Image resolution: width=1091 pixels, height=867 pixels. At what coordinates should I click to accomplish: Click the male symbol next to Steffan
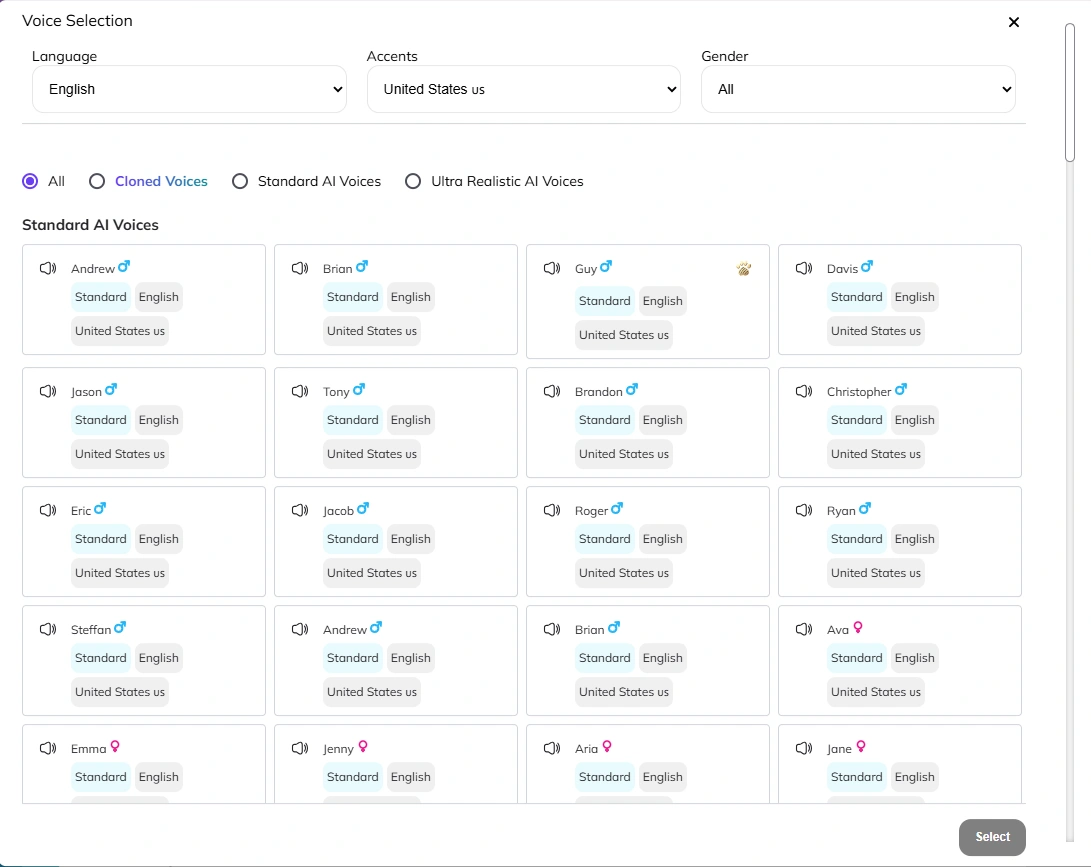click(x=120, y=628)
